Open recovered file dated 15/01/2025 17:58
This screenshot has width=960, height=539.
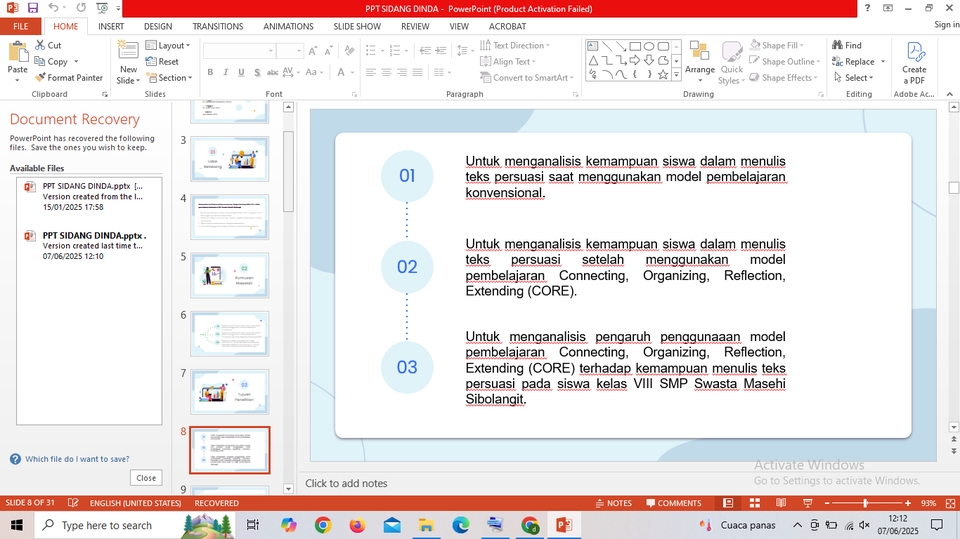point(89,197)
